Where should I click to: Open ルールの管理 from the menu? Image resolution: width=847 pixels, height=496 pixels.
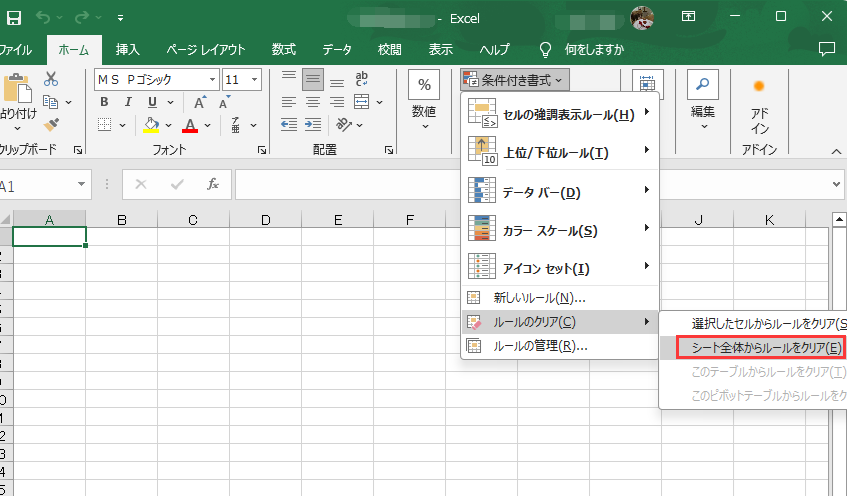tap(540, 346)
